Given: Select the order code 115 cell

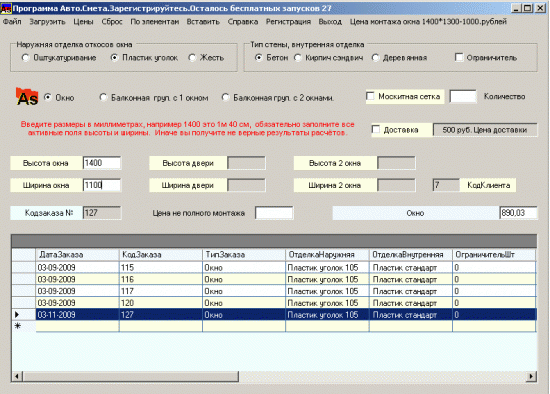Looking at the screenshot, I should (x=161, y=268).
